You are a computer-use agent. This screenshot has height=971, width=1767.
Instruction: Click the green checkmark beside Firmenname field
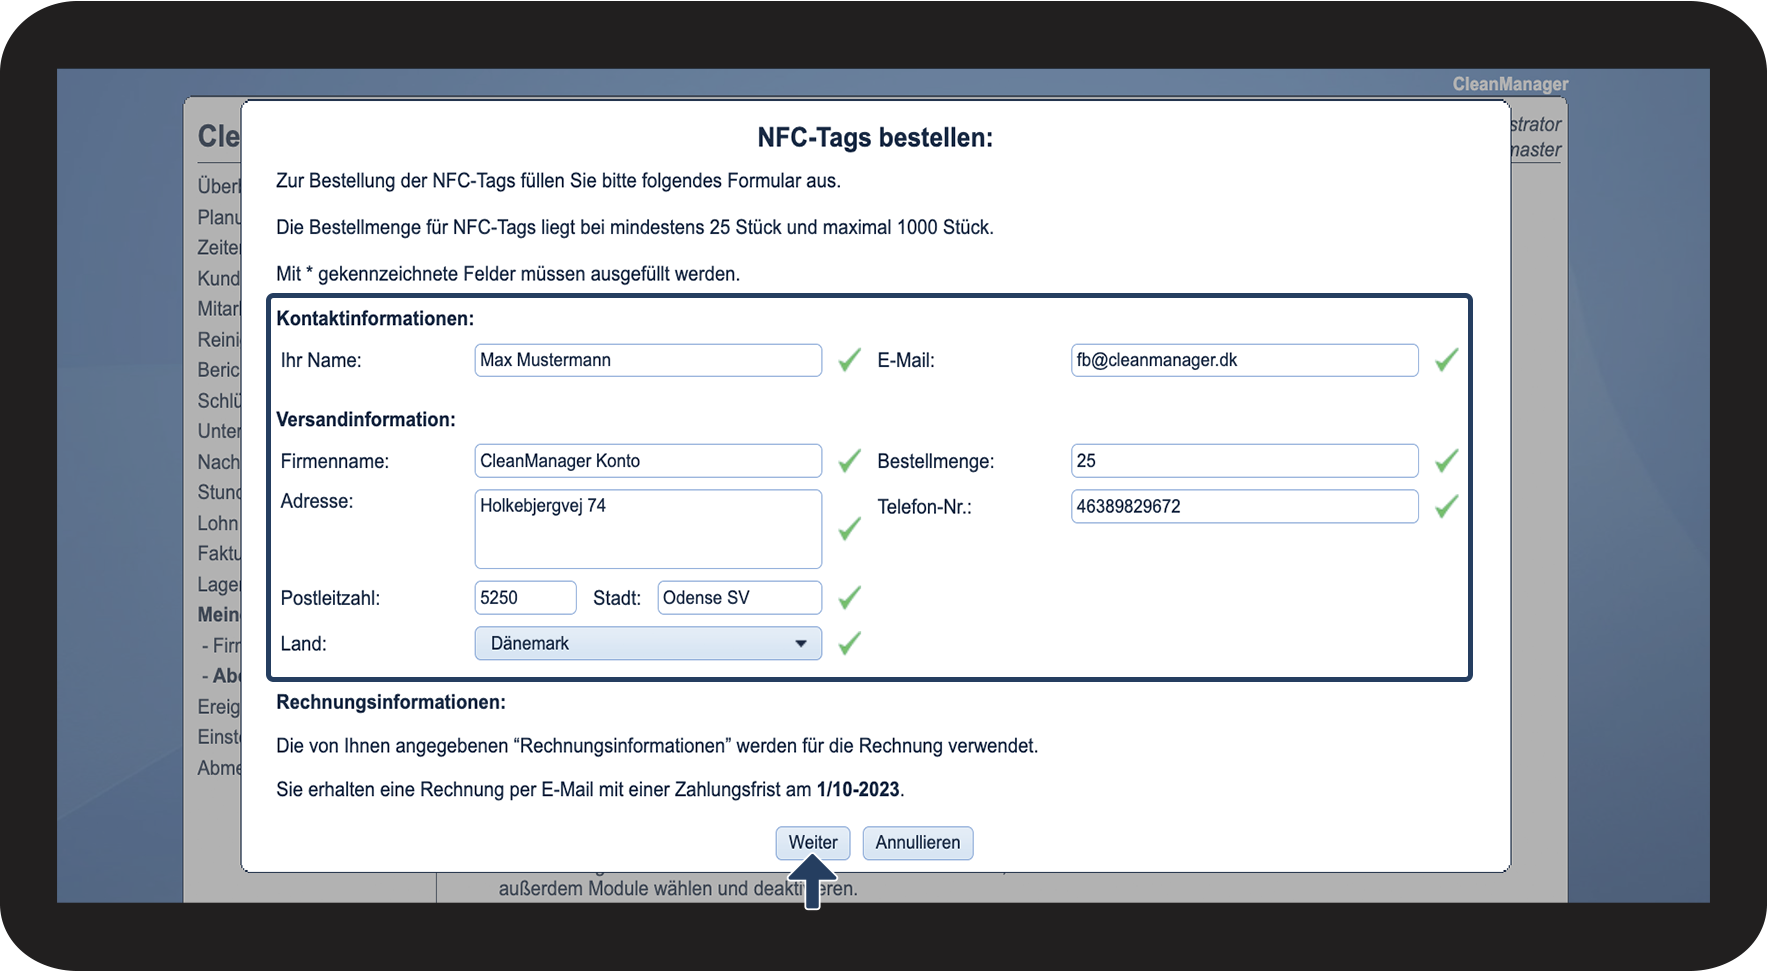pos(849,461)
